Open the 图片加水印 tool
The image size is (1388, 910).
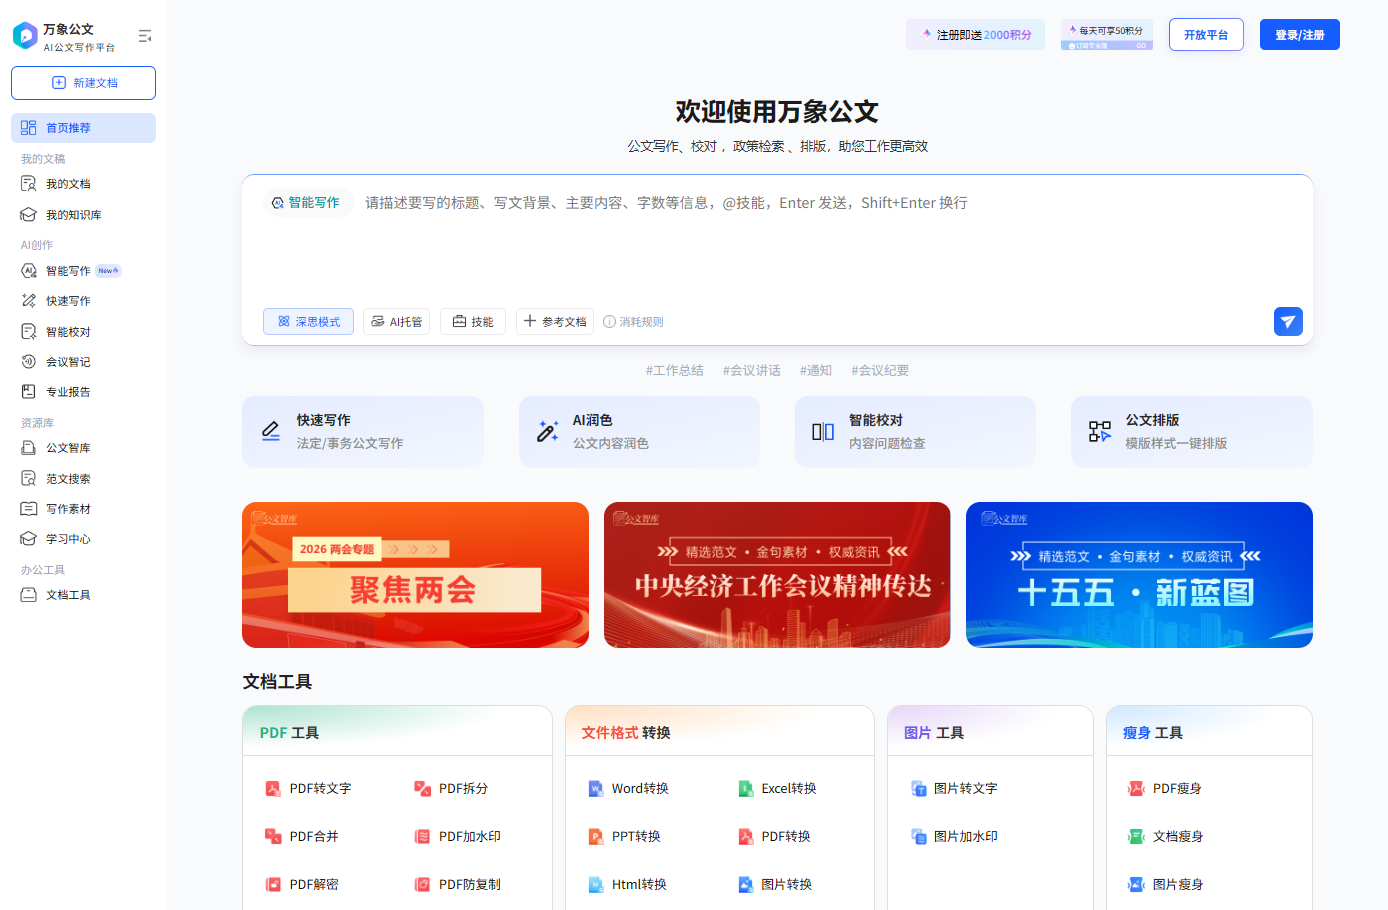point(954,837)
